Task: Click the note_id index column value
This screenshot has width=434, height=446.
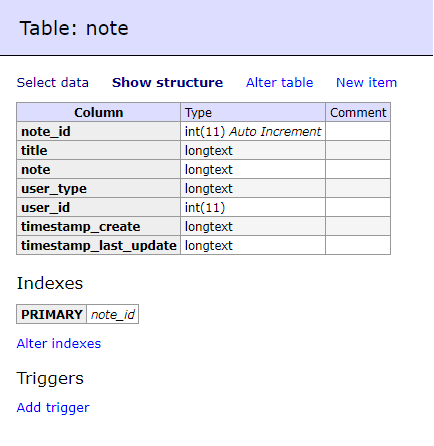Action: click(113, 314)
